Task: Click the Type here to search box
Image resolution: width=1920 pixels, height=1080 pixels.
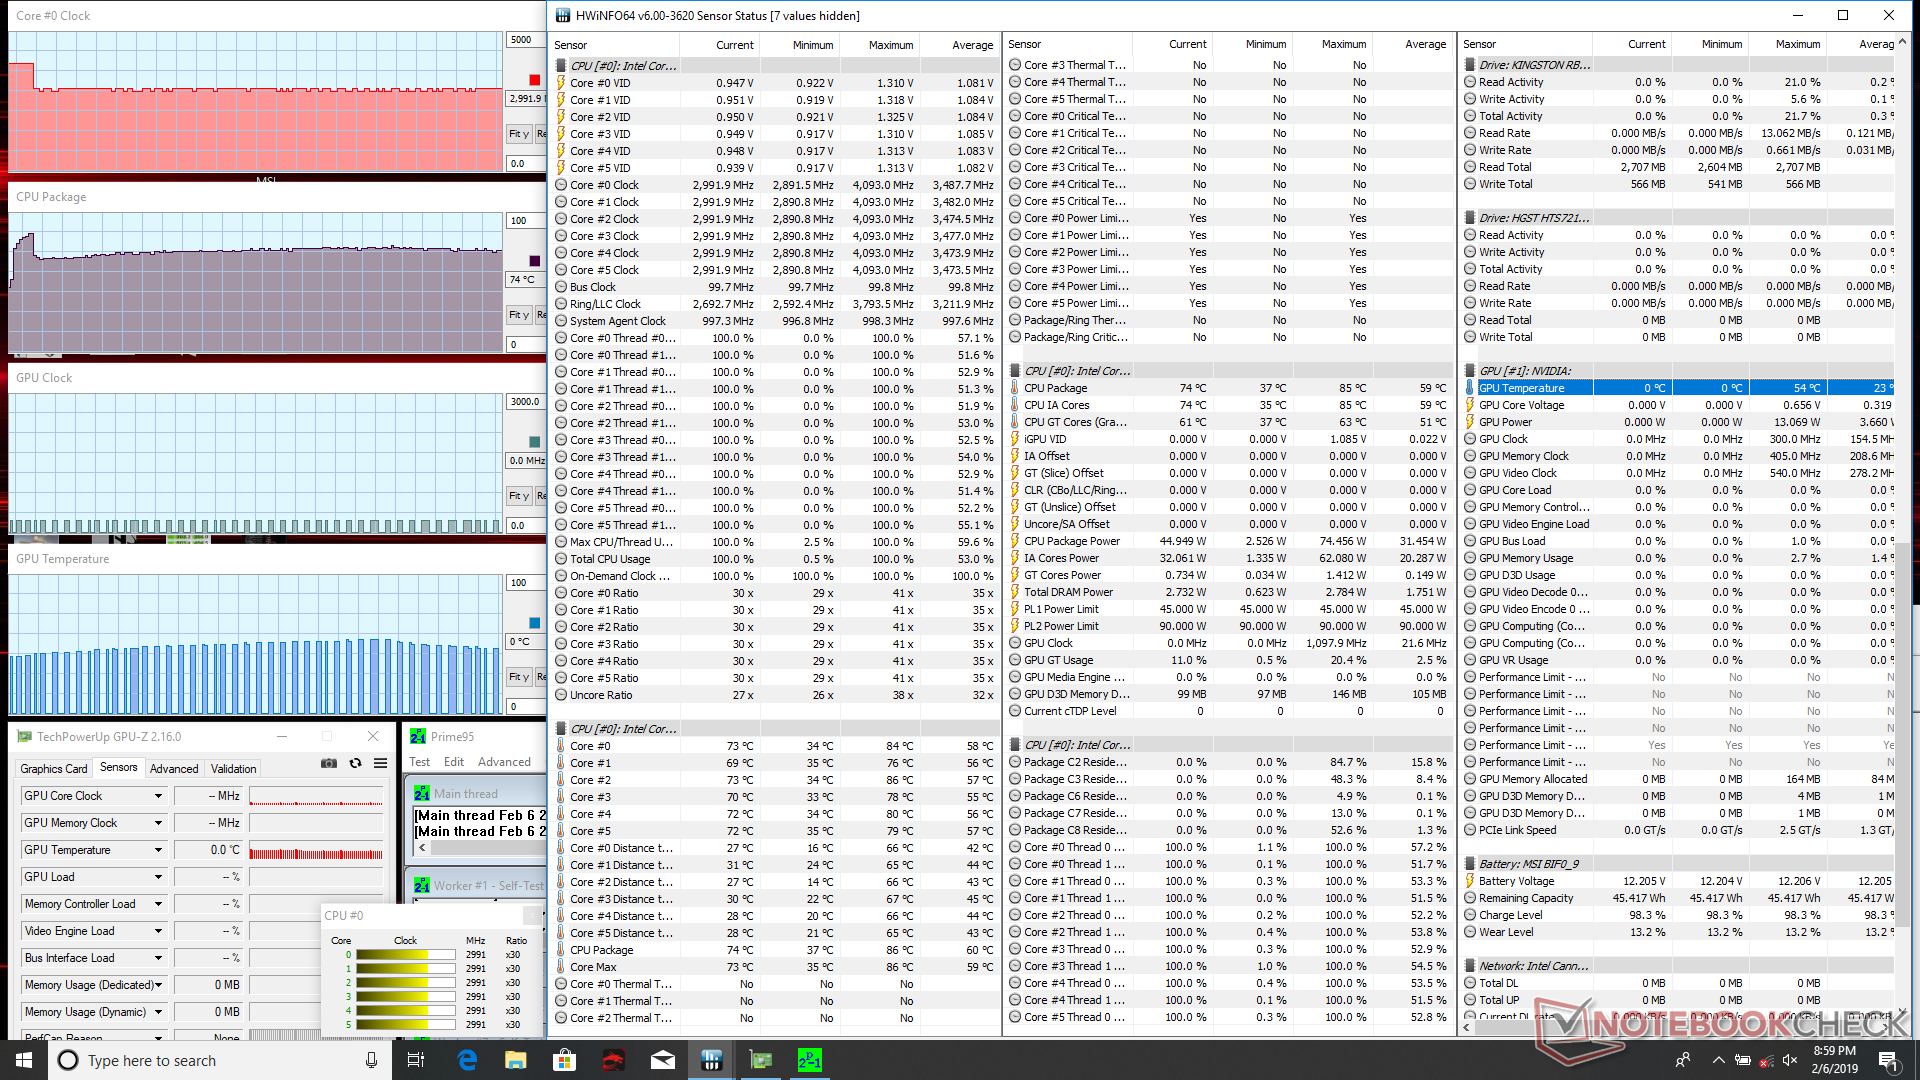Action: pos(220,1060)
